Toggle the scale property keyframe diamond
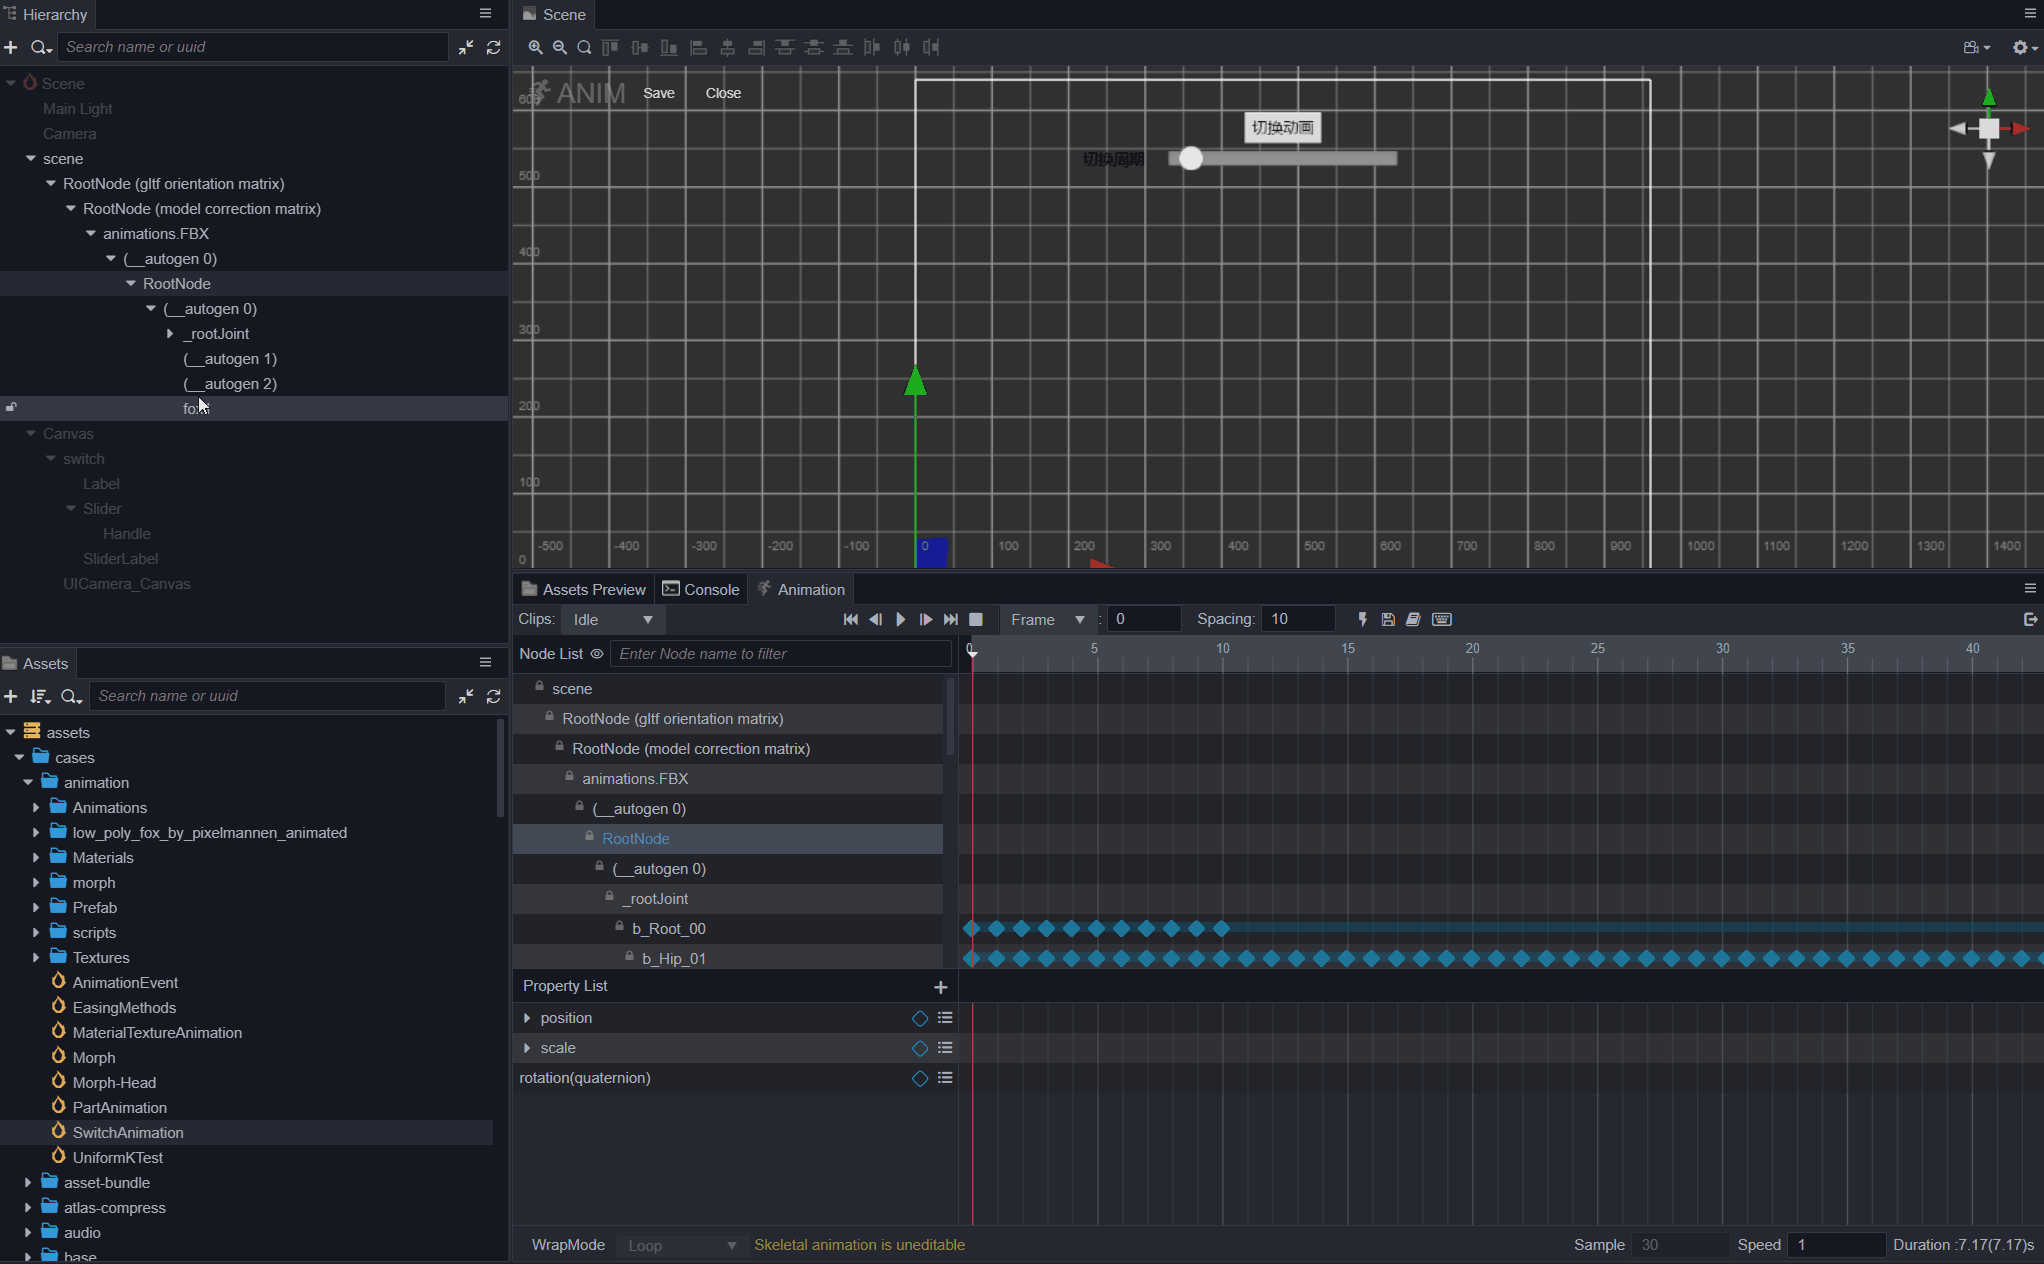 pyautogui.click(x=920, y=1048)
